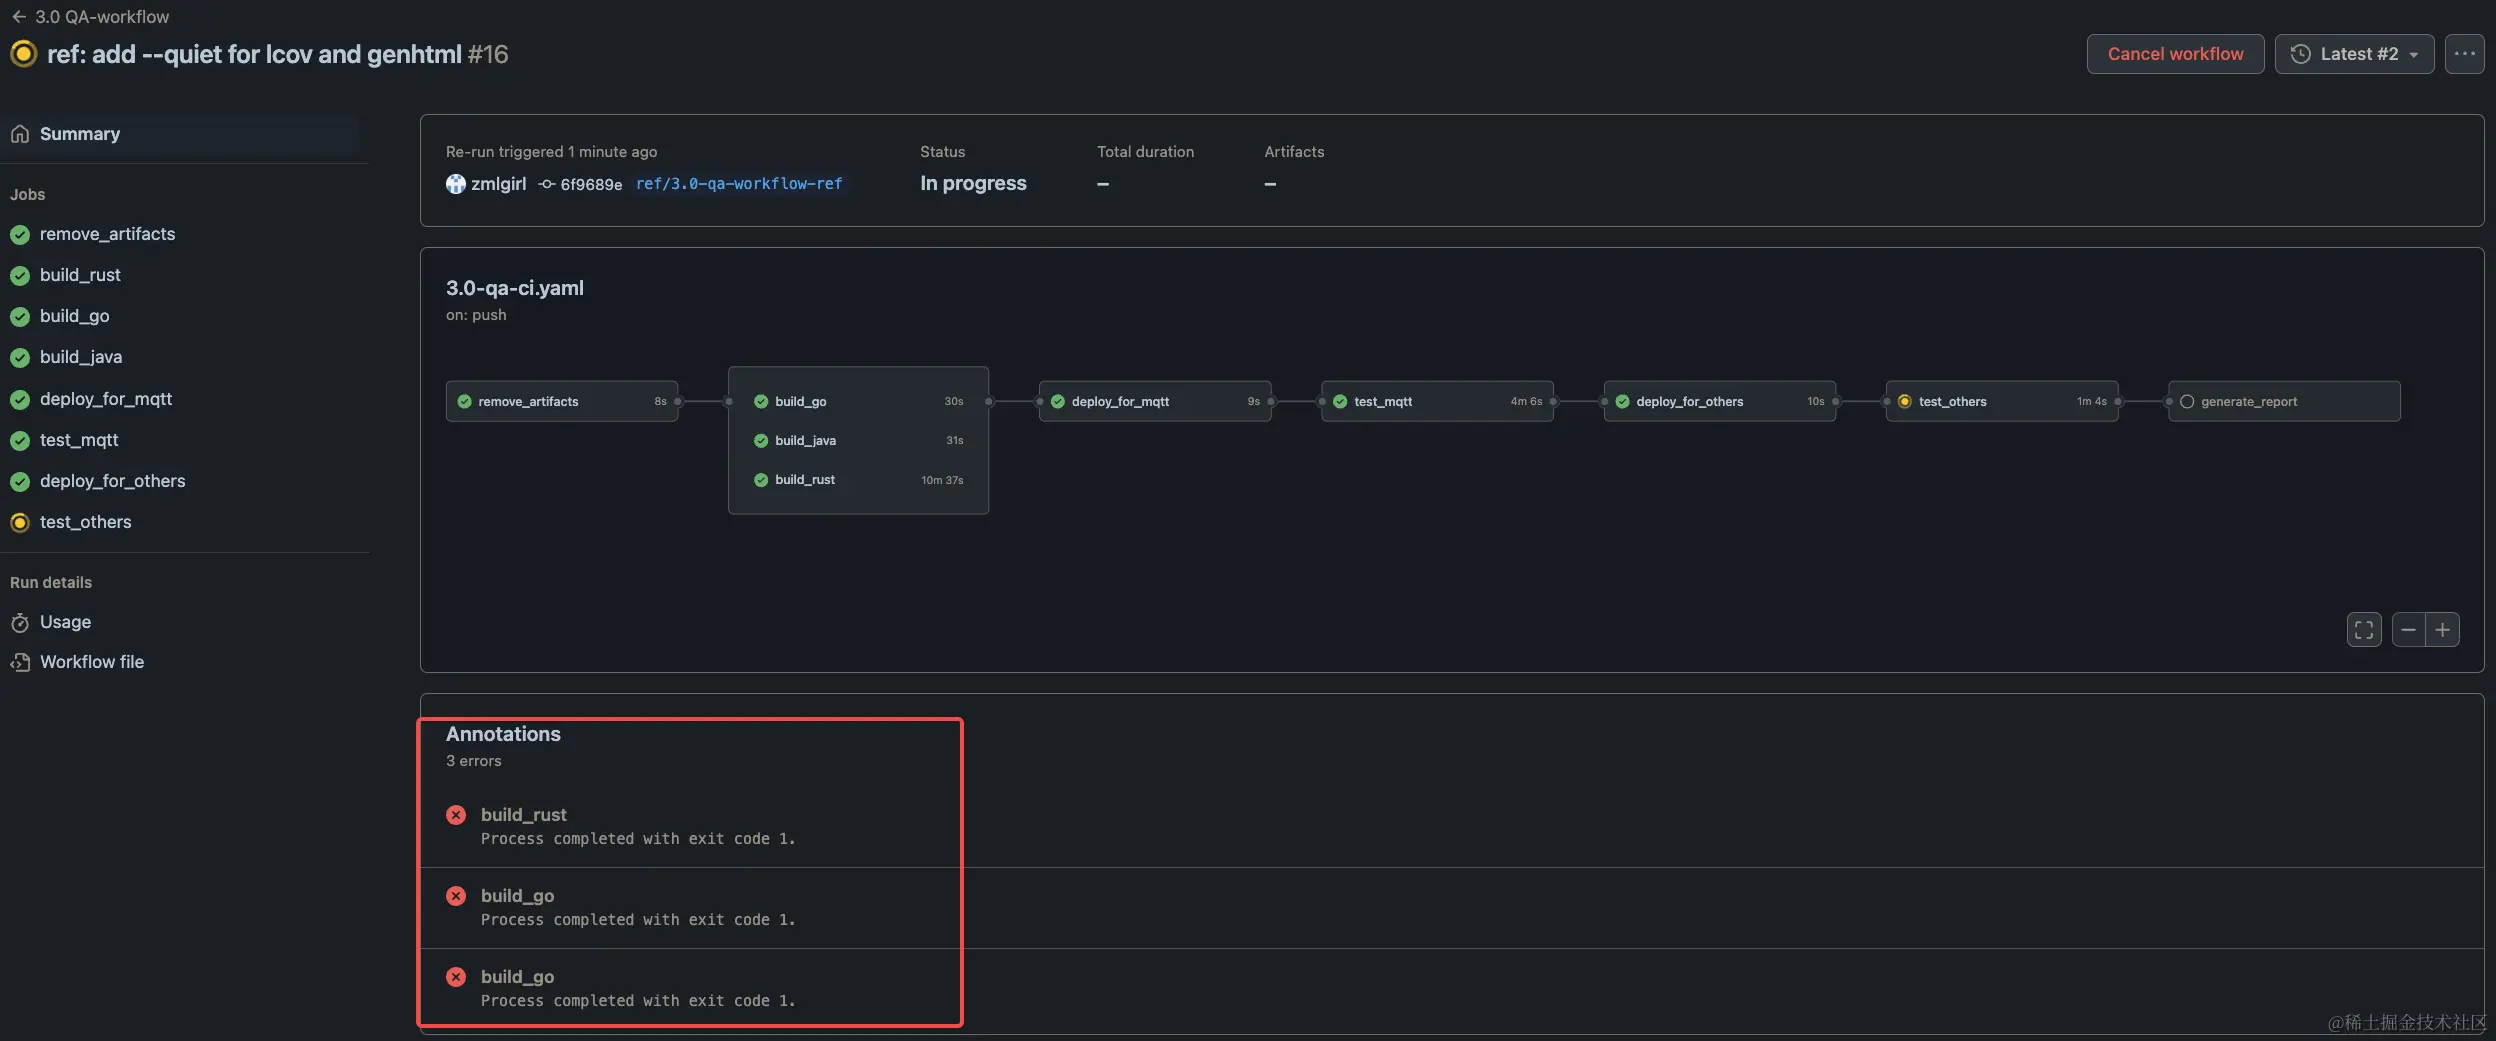Click the back arrow icon at top

click(19, 17)
